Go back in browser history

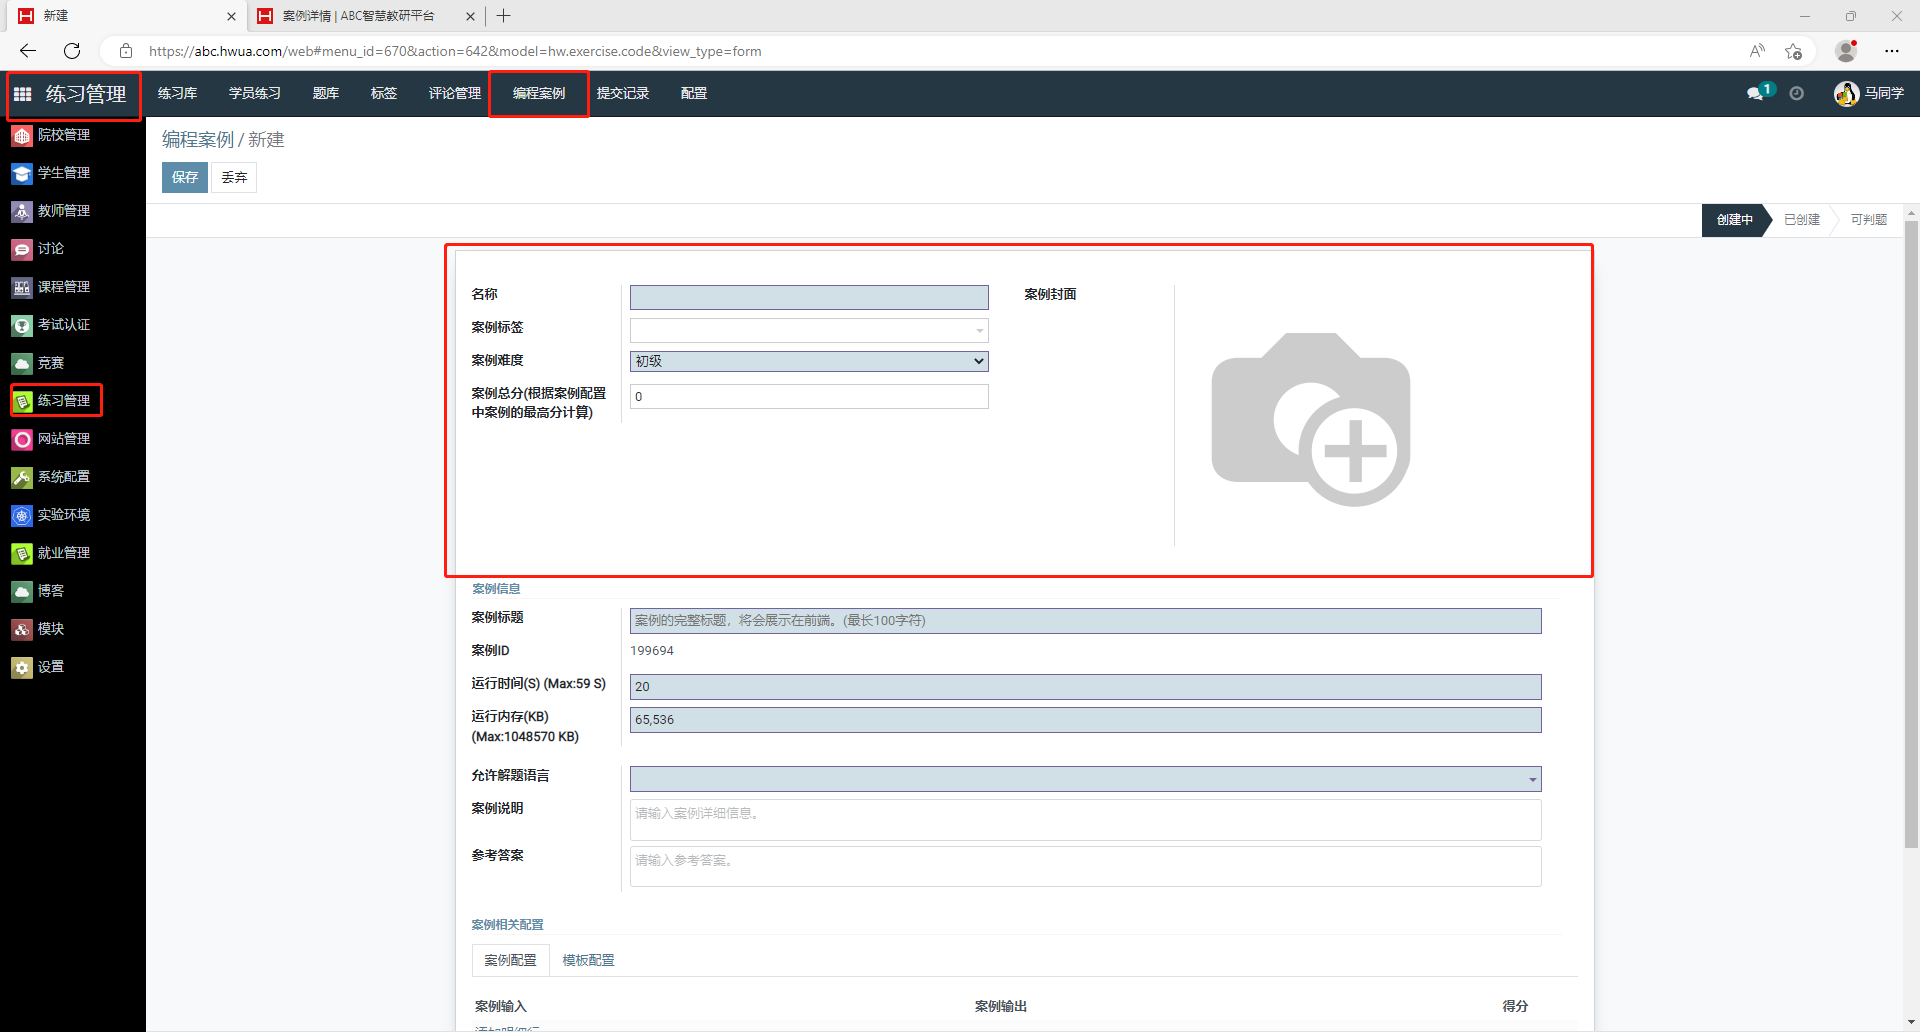pos(28,51)
